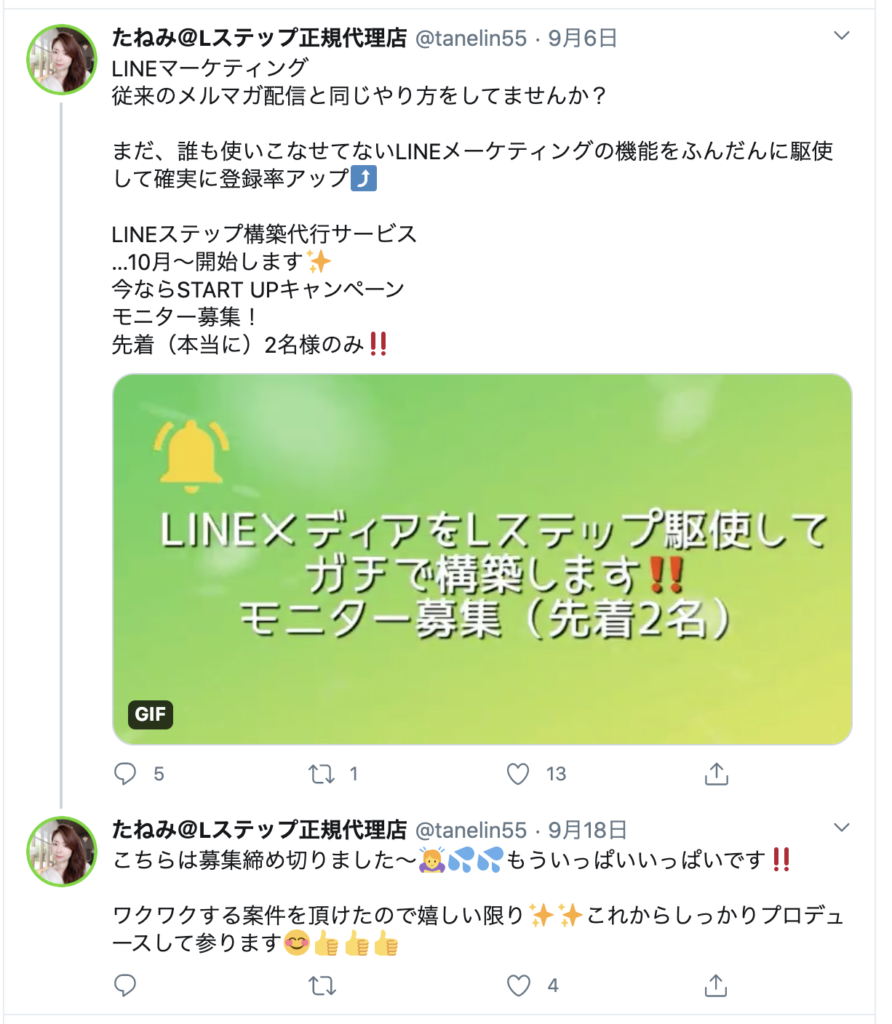Retweet the LINE marketing tweet
Viewport: 892px width, 1024px height.
(x=321, y=773)
